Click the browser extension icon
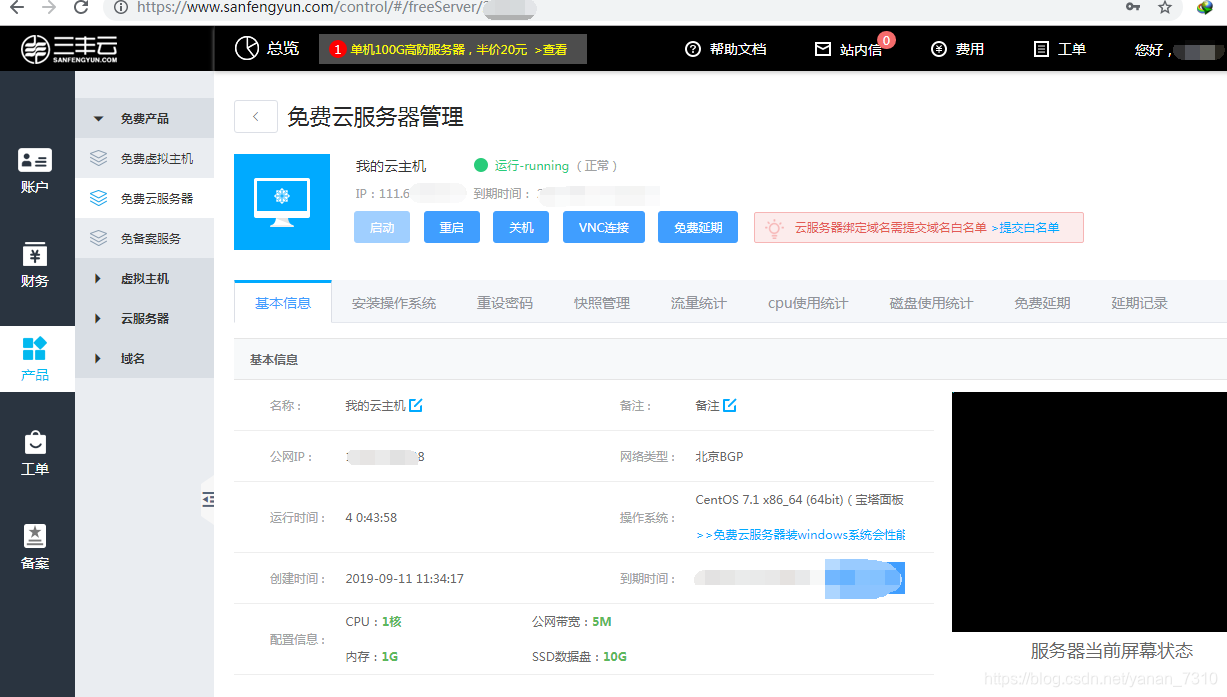 coord(1204,7)
